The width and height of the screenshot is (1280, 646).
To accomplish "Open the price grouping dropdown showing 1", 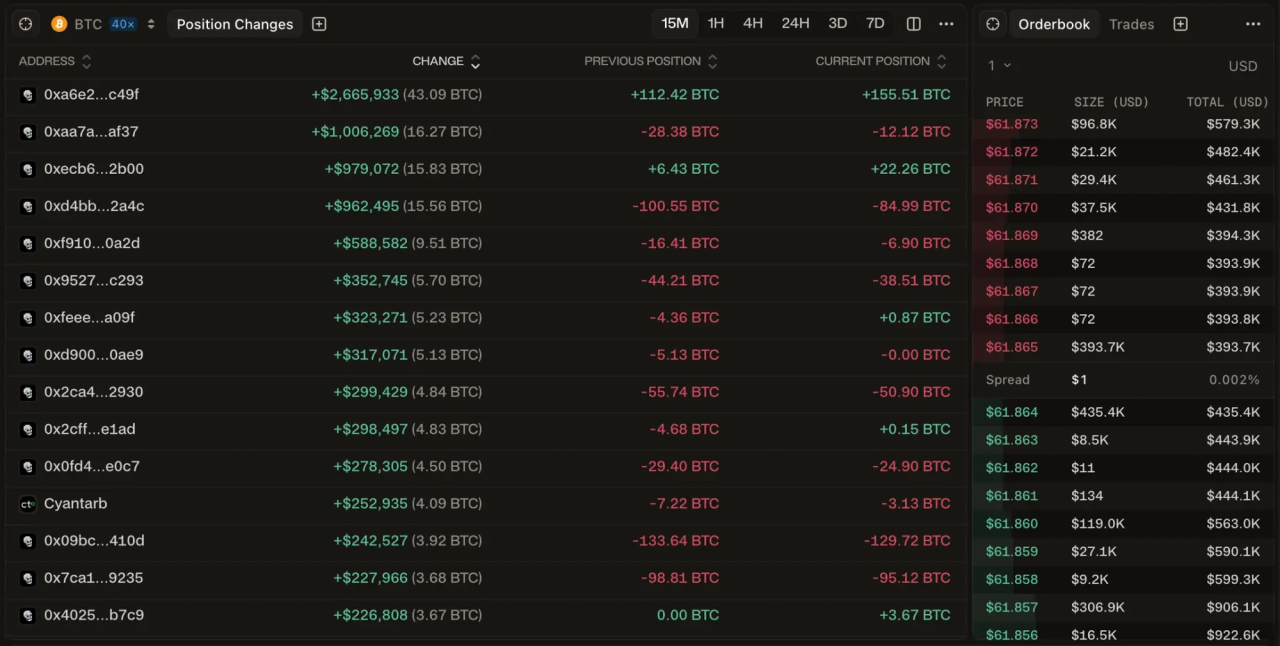I will point(999,65).
